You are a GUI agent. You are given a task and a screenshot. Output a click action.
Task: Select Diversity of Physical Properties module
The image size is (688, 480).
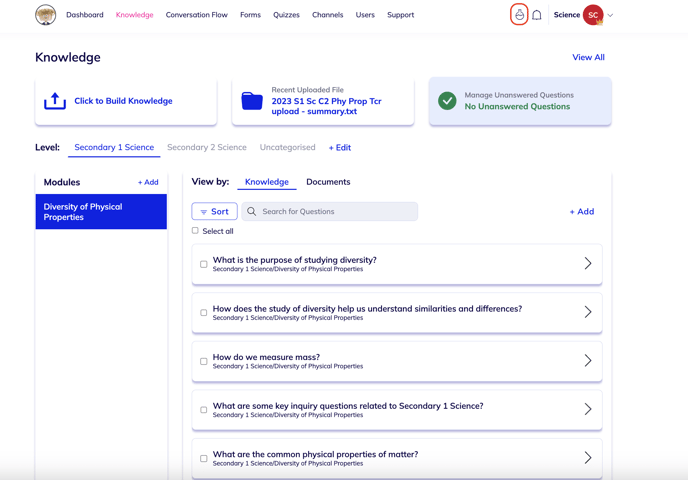(101, 211)
